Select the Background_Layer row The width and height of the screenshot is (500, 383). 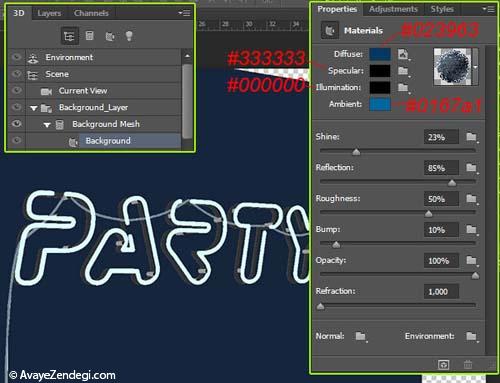click(x=103, y=107)
